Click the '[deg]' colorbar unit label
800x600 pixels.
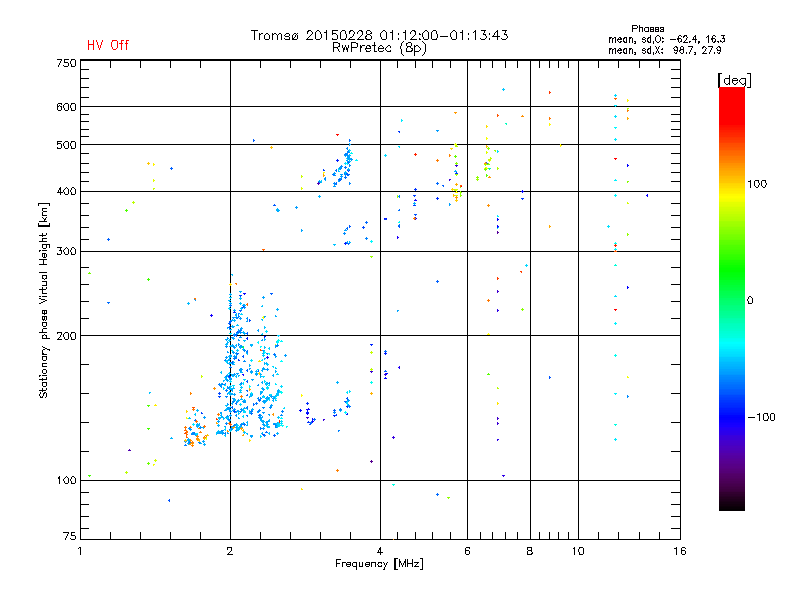coord(734,80)
